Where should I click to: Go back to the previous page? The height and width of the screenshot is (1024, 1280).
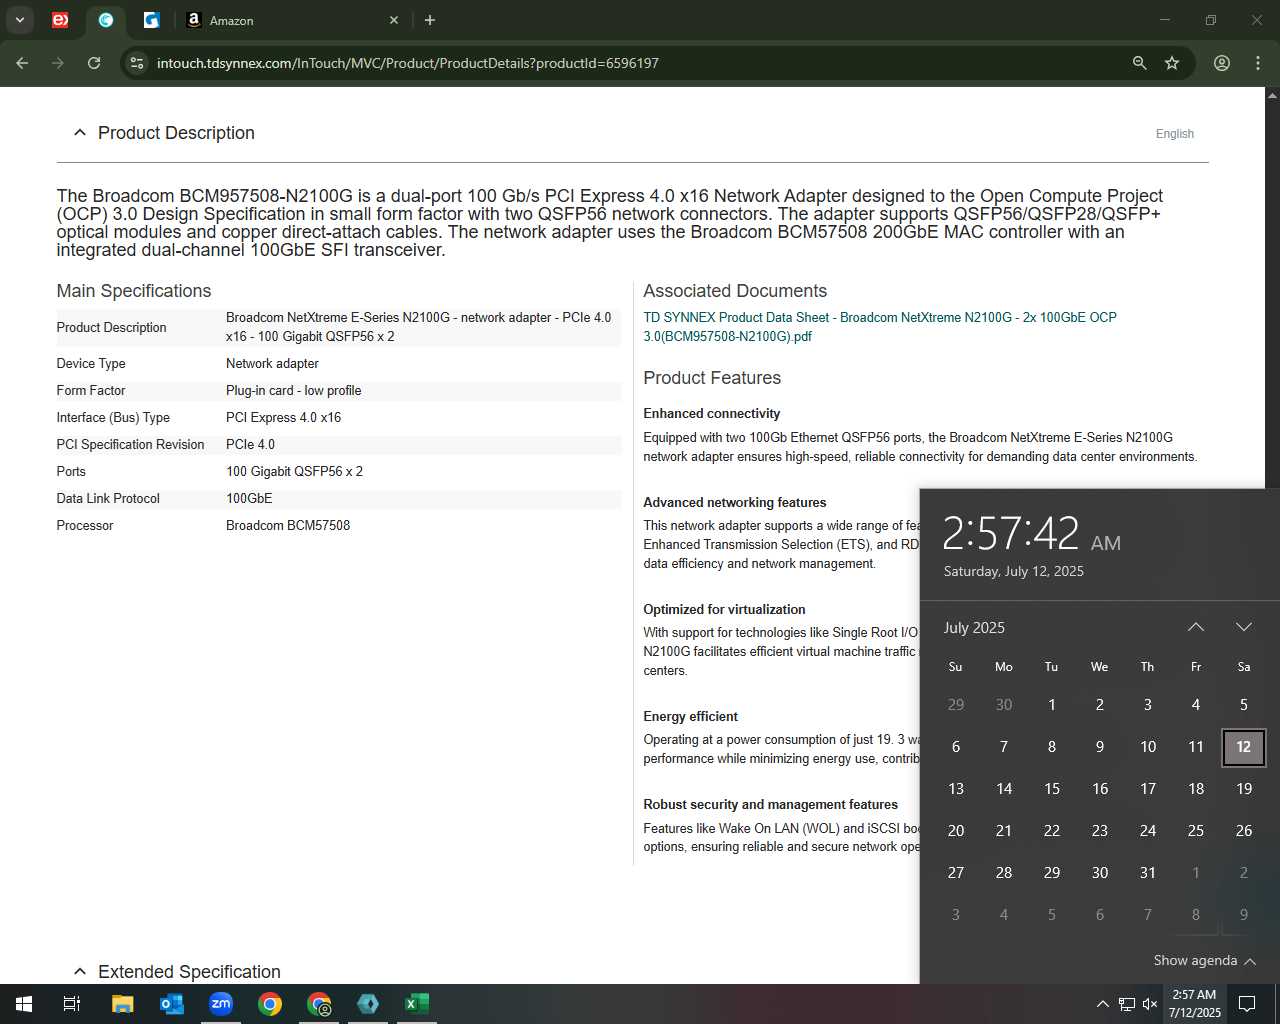click(x=22, y=63)
